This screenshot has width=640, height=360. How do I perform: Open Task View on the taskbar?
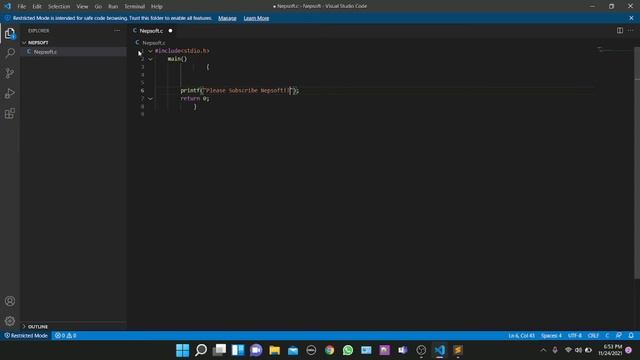click(x=219, y=350)
